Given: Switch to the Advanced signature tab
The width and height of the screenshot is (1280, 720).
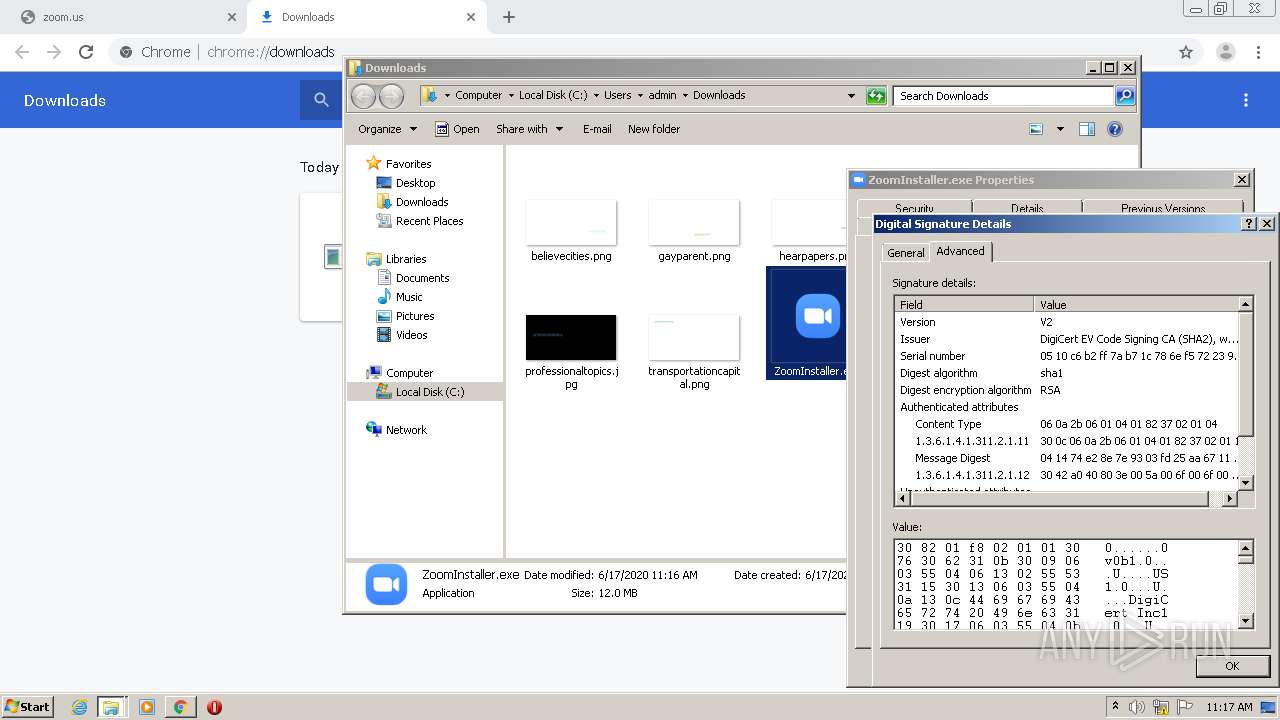Looking at the screenshot, I should [960, 251].
